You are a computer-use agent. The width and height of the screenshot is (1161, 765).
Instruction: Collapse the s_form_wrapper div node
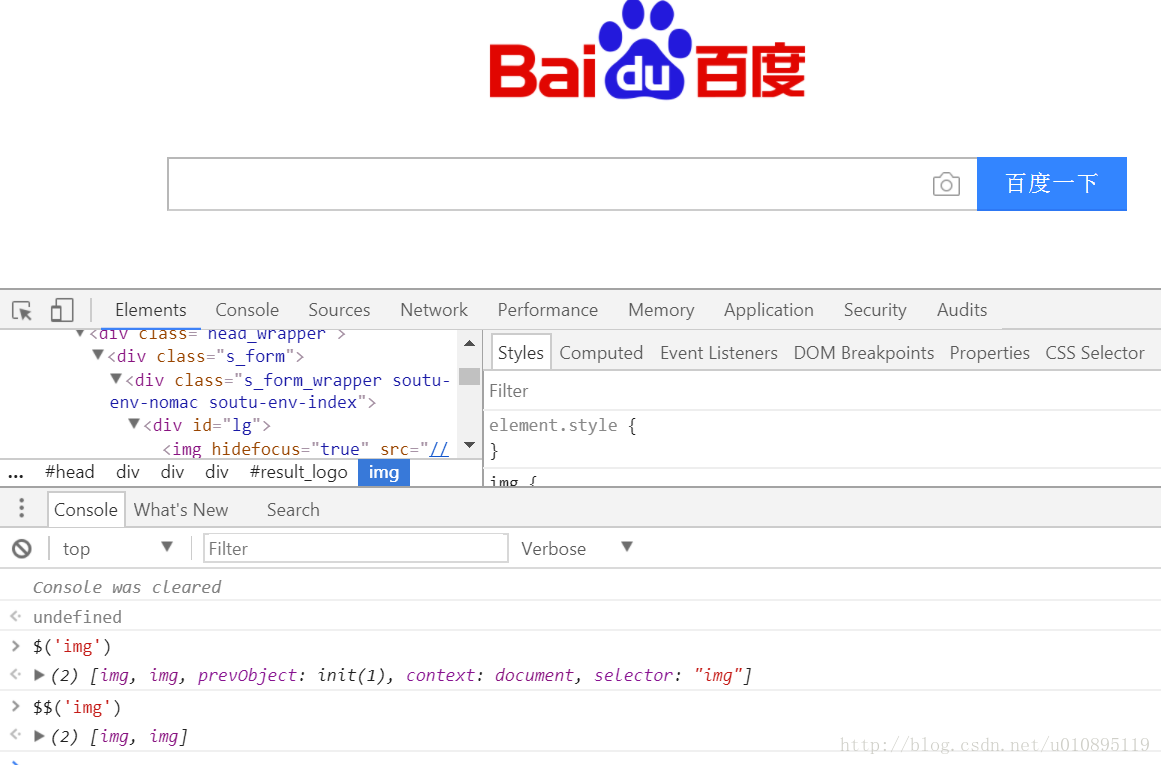(x=116, y=379)
